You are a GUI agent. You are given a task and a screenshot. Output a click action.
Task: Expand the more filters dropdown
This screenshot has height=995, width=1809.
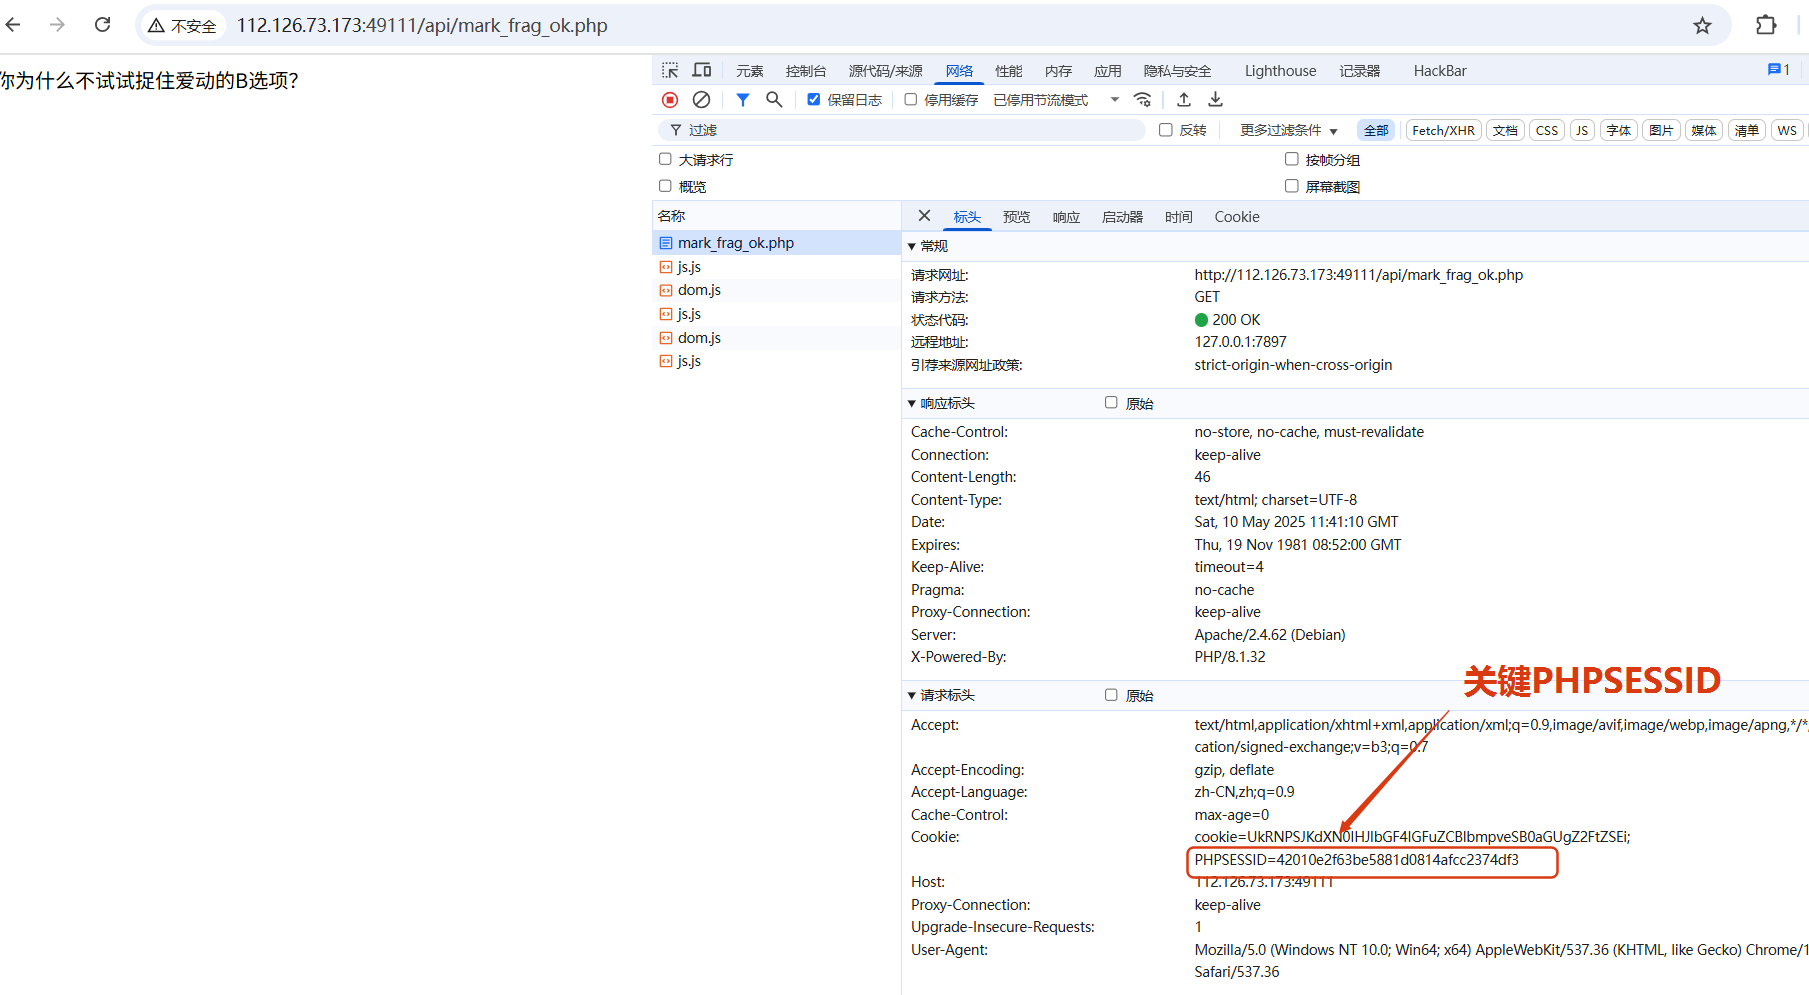pos(1288,130)
